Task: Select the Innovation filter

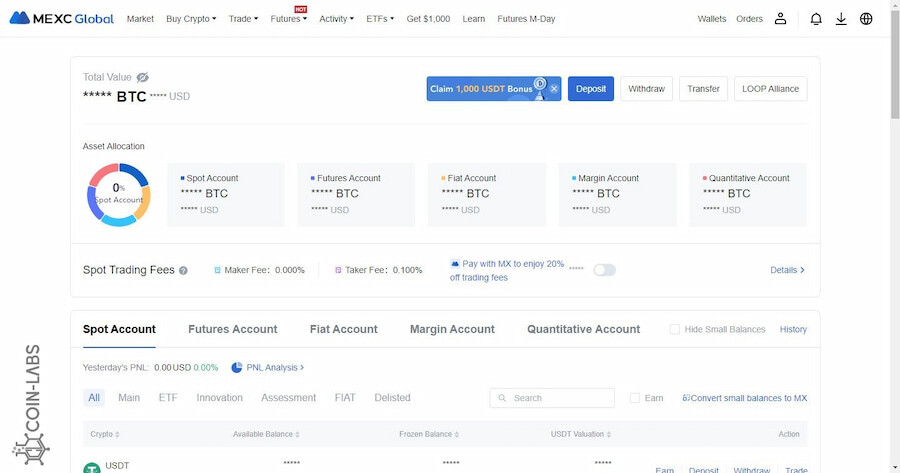Action: click(219, 397)
